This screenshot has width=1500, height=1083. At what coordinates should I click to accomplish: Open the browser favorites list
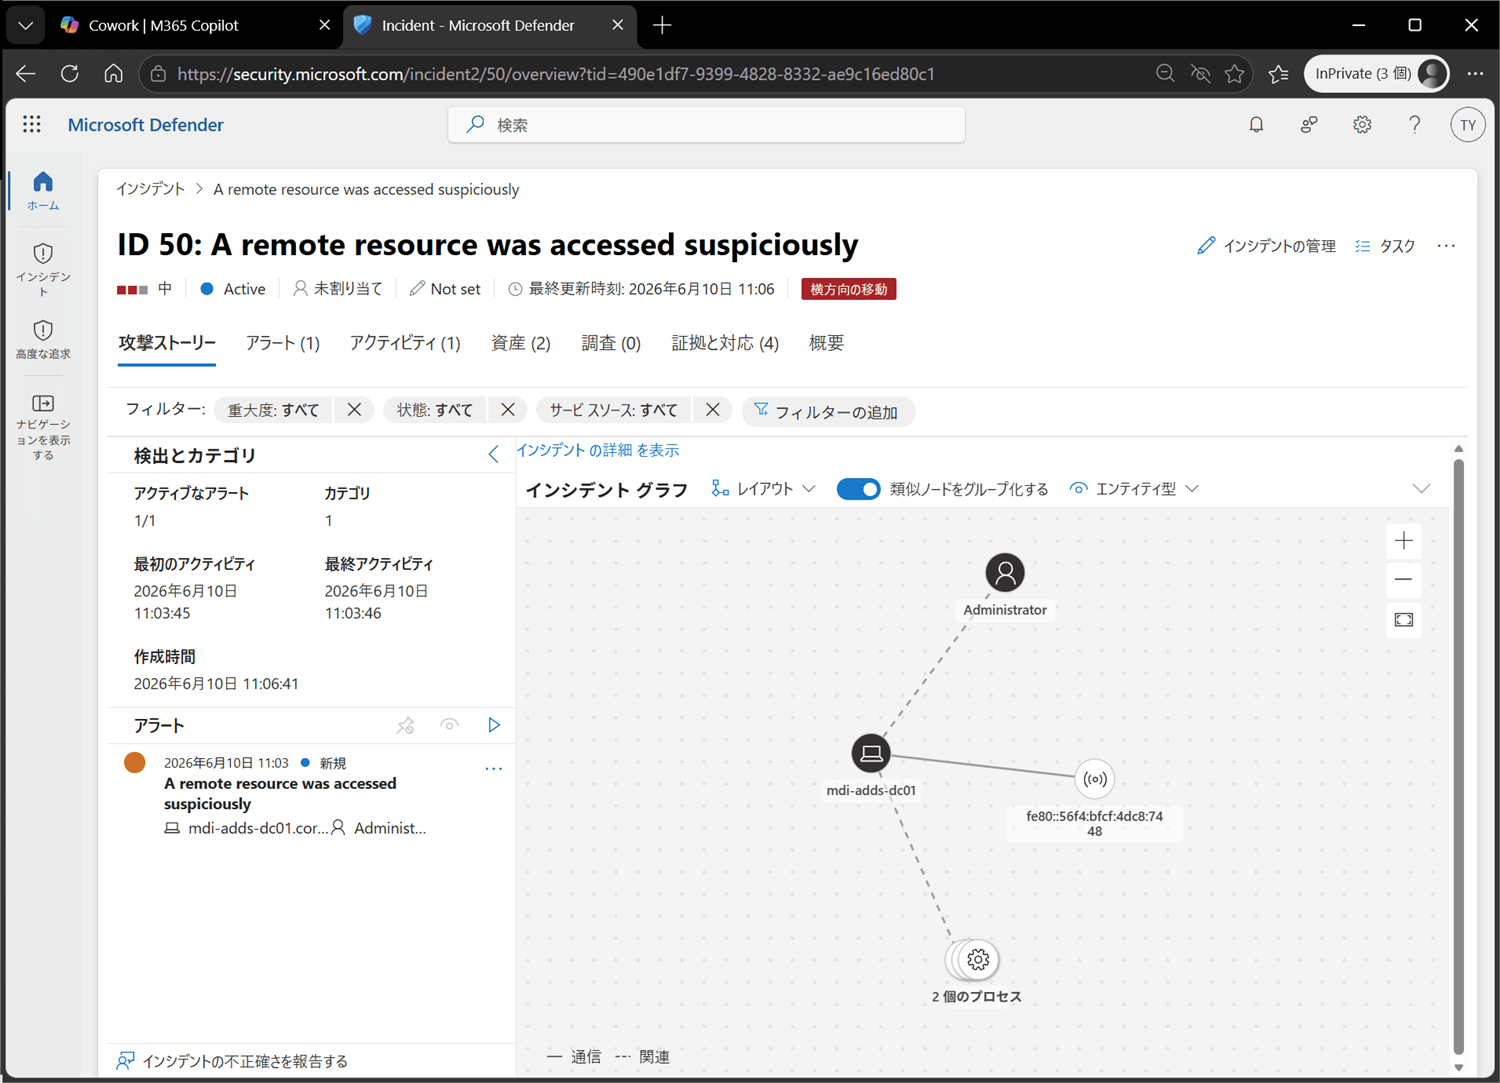1279,73
